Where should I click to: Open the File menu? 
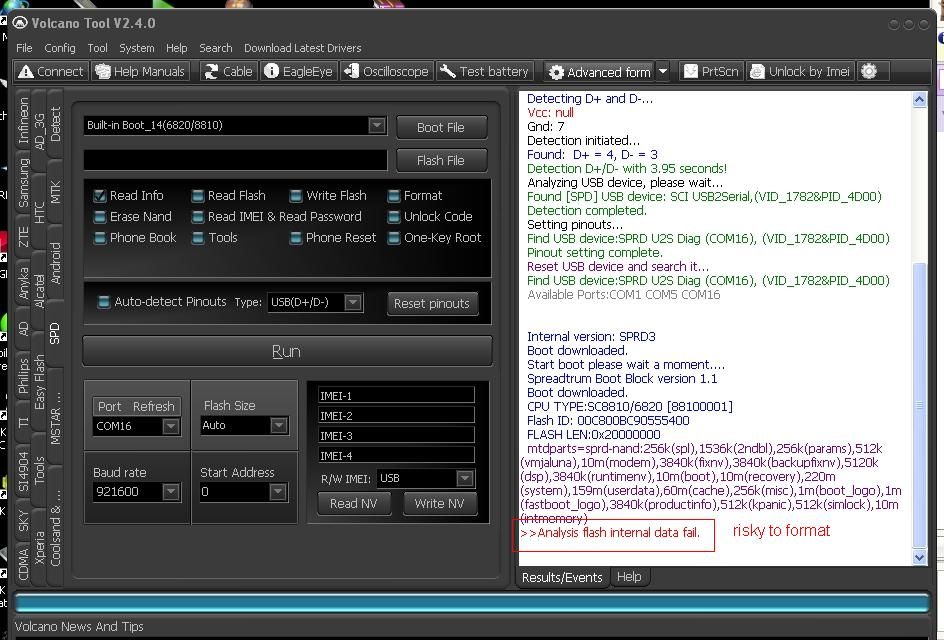tap(24, 48)
